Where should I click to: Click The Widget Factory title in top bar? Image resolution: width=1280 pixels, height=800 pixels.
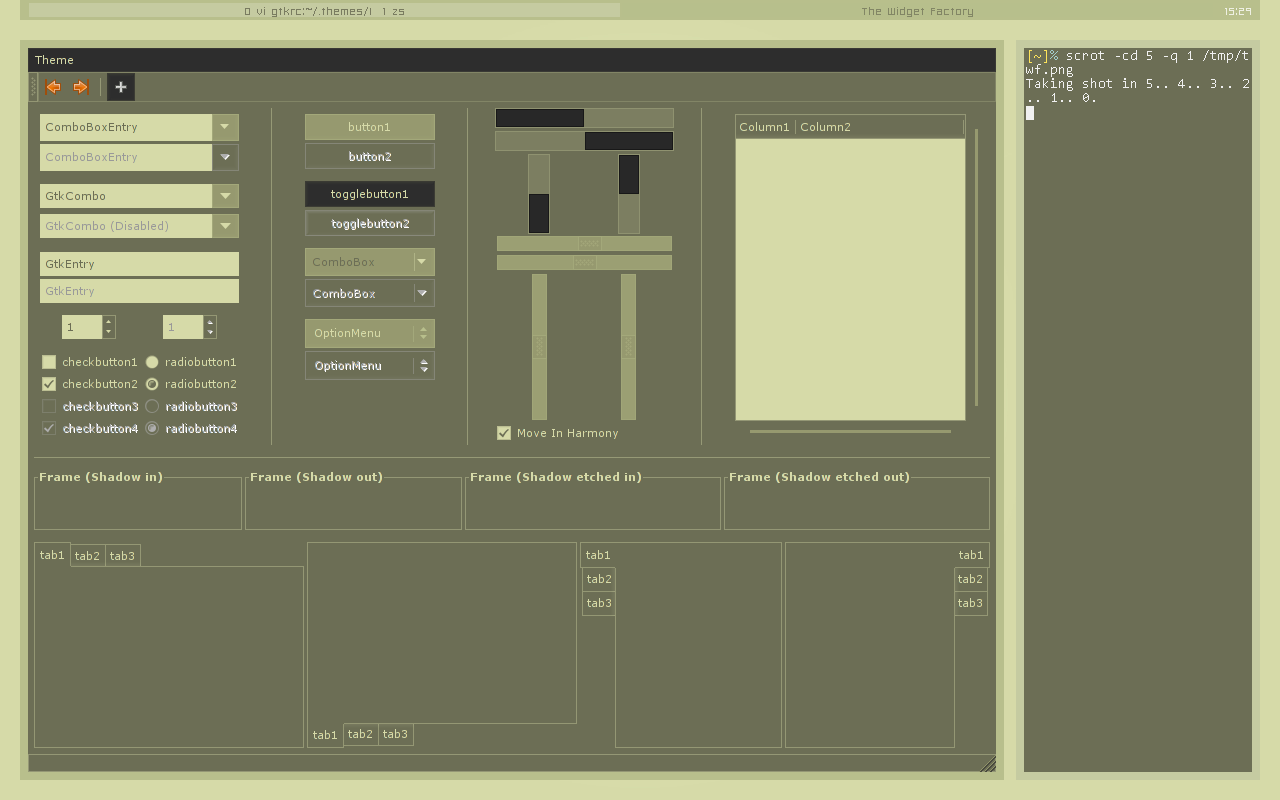917,11
